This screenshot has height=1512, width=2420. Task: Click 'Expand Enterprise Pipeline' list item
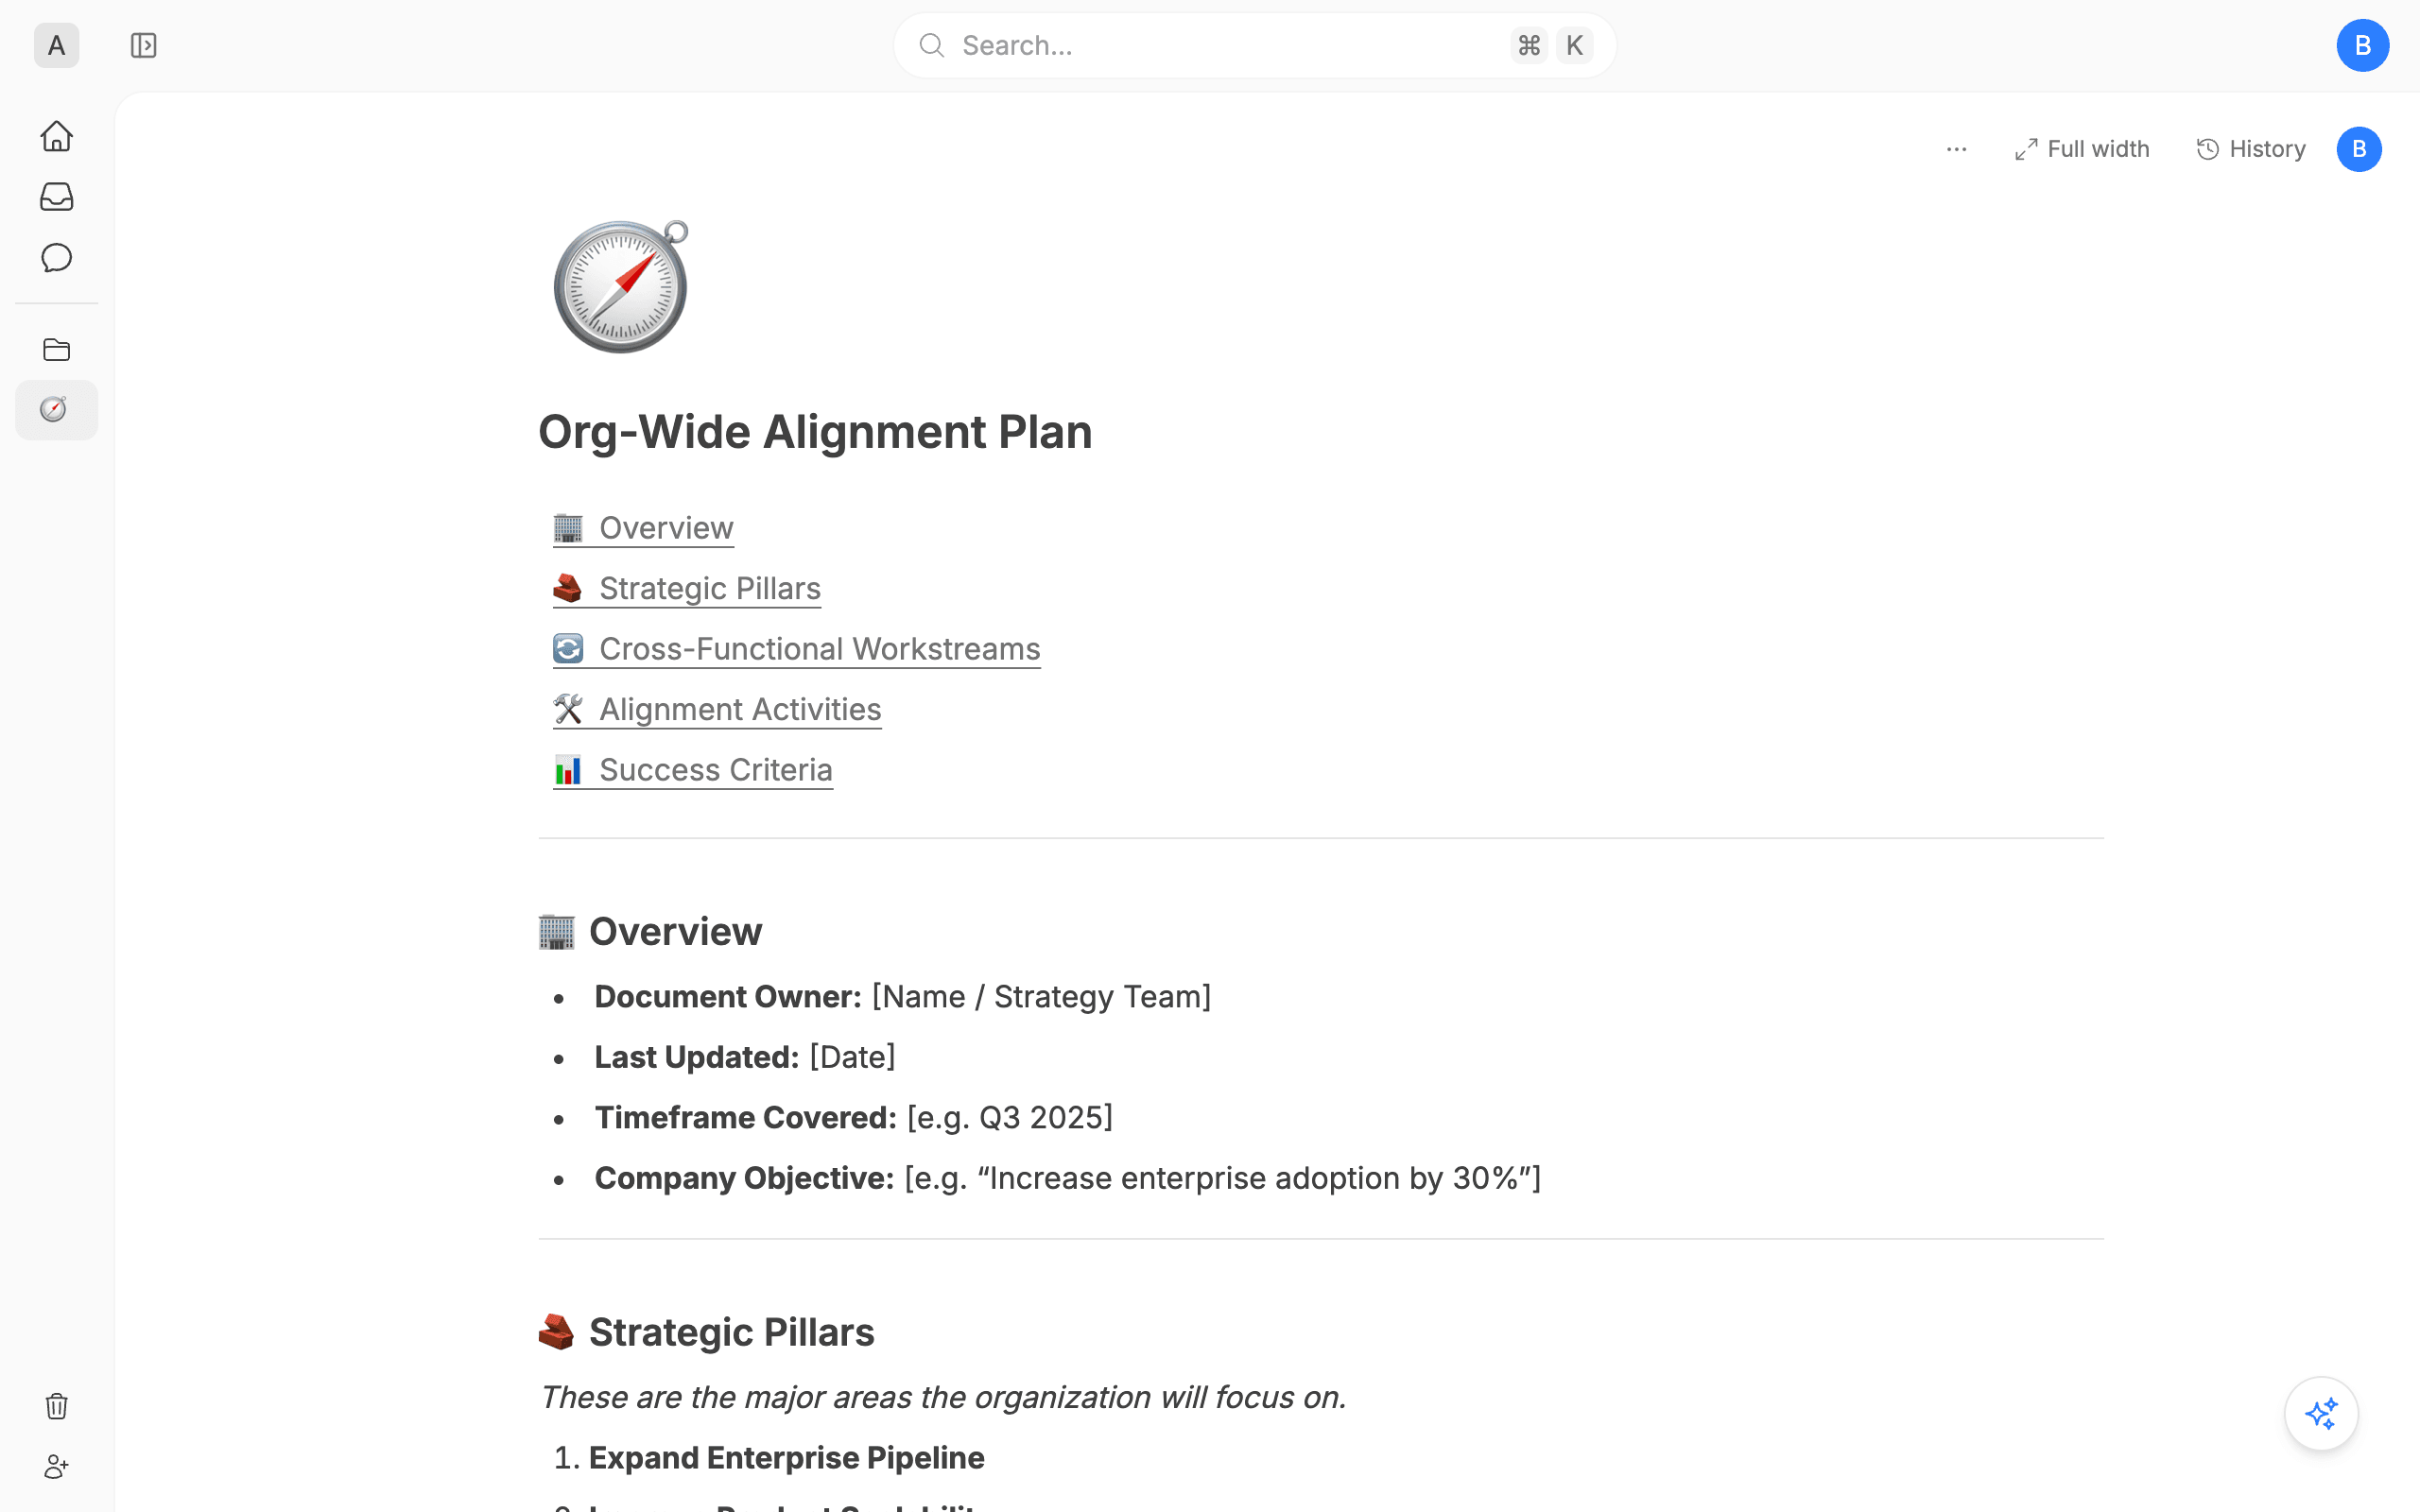point(786,1458)
